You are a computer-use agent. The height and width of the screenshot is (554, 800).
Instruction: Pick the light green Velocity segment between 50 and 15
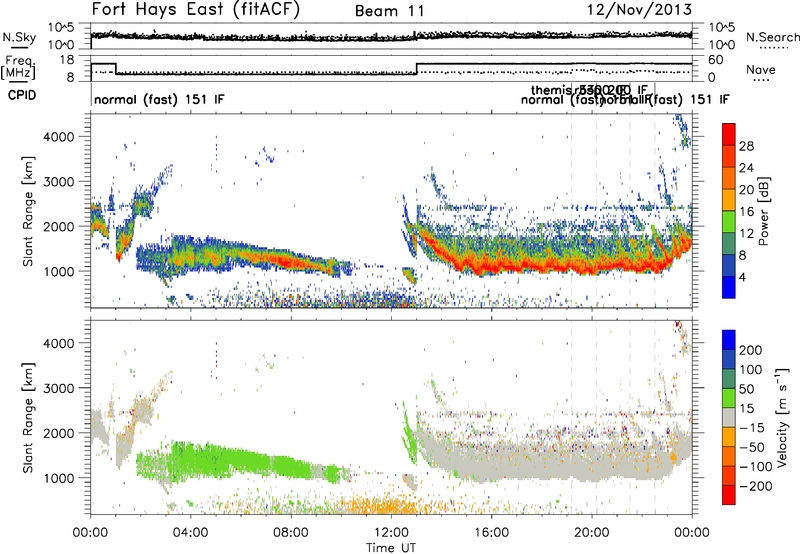click(x=729, y=398)
